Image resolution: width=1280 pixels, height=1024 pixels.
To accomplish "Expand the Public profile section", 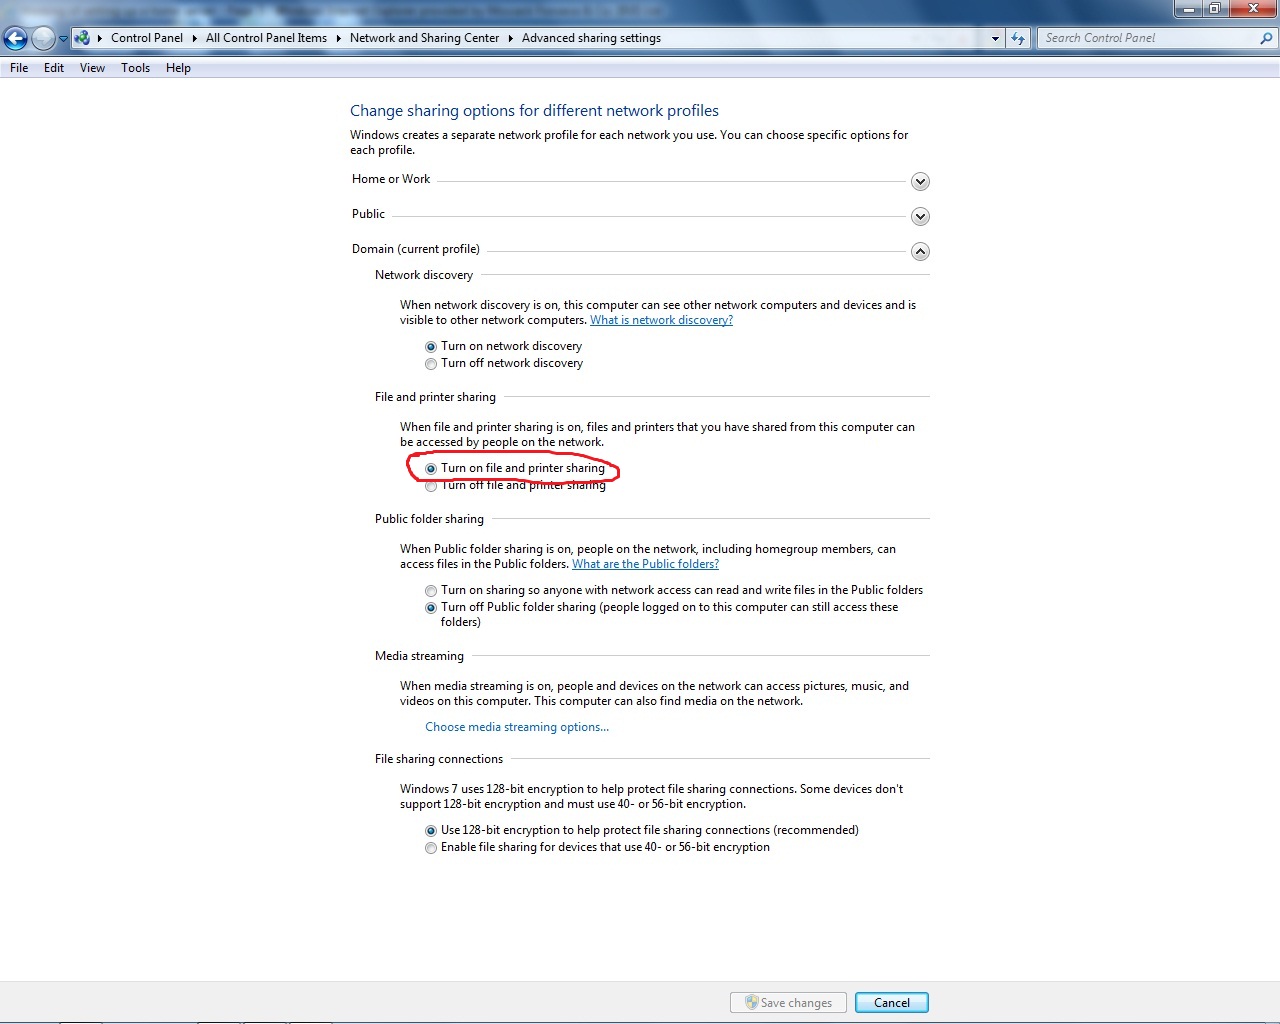I will click(920, 216).
